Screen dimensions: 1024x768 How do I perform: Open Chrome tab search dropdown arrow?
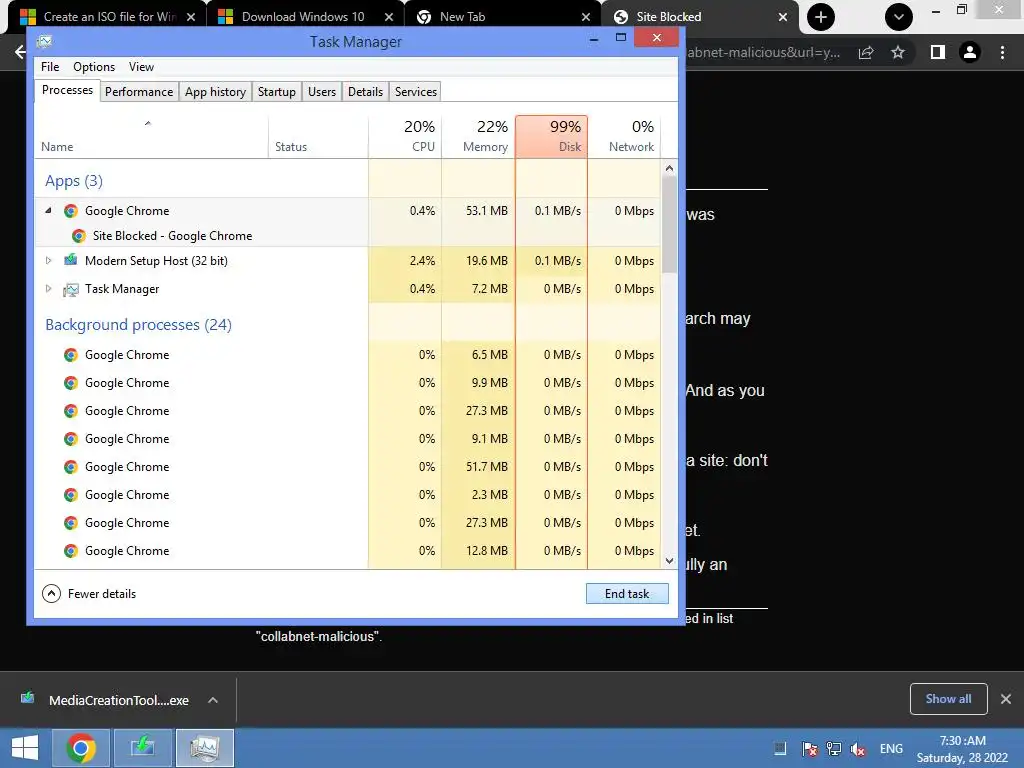(899, 17)
